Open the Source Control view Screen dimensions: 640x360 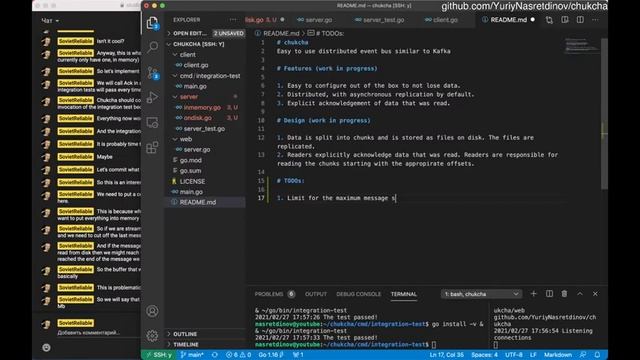click(x=152, y=73)
